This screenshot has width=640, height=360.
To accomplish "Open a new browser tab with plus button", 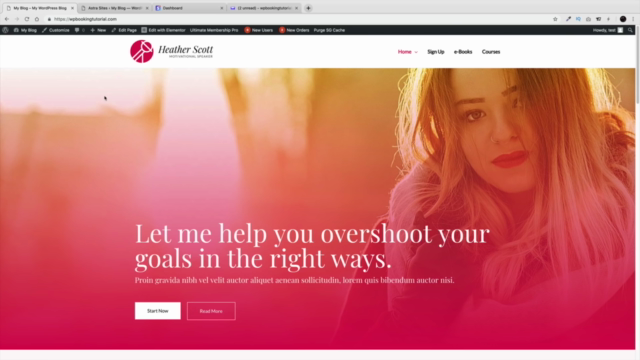I will click(x=308, y=8).
